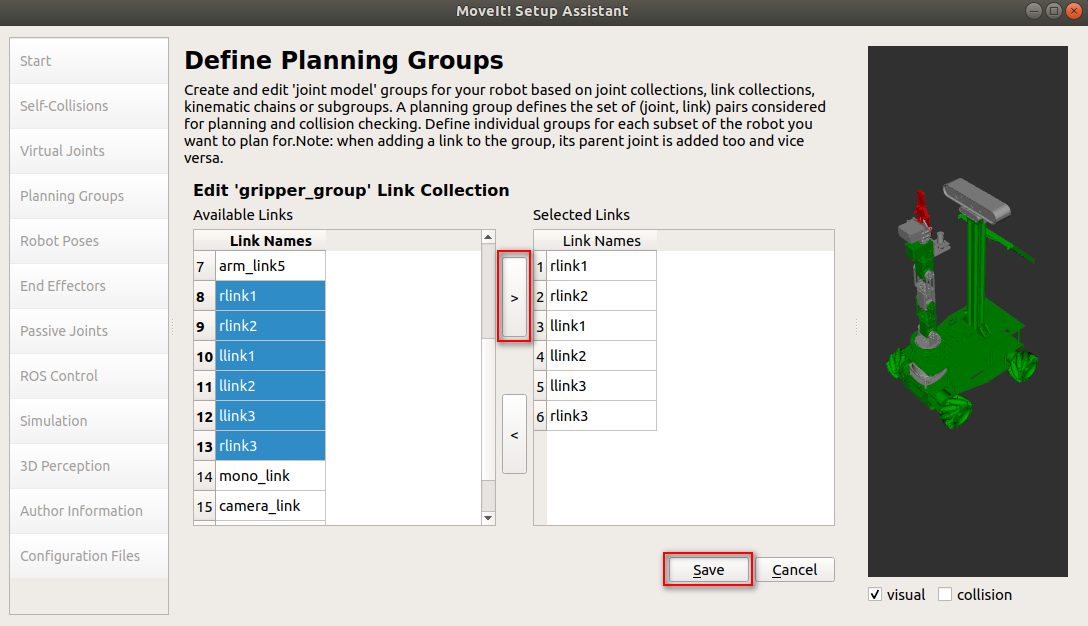Select rlink1 in the Available Links list
The height and width of the screenshot is (626, 1088).
pos(270,296)
